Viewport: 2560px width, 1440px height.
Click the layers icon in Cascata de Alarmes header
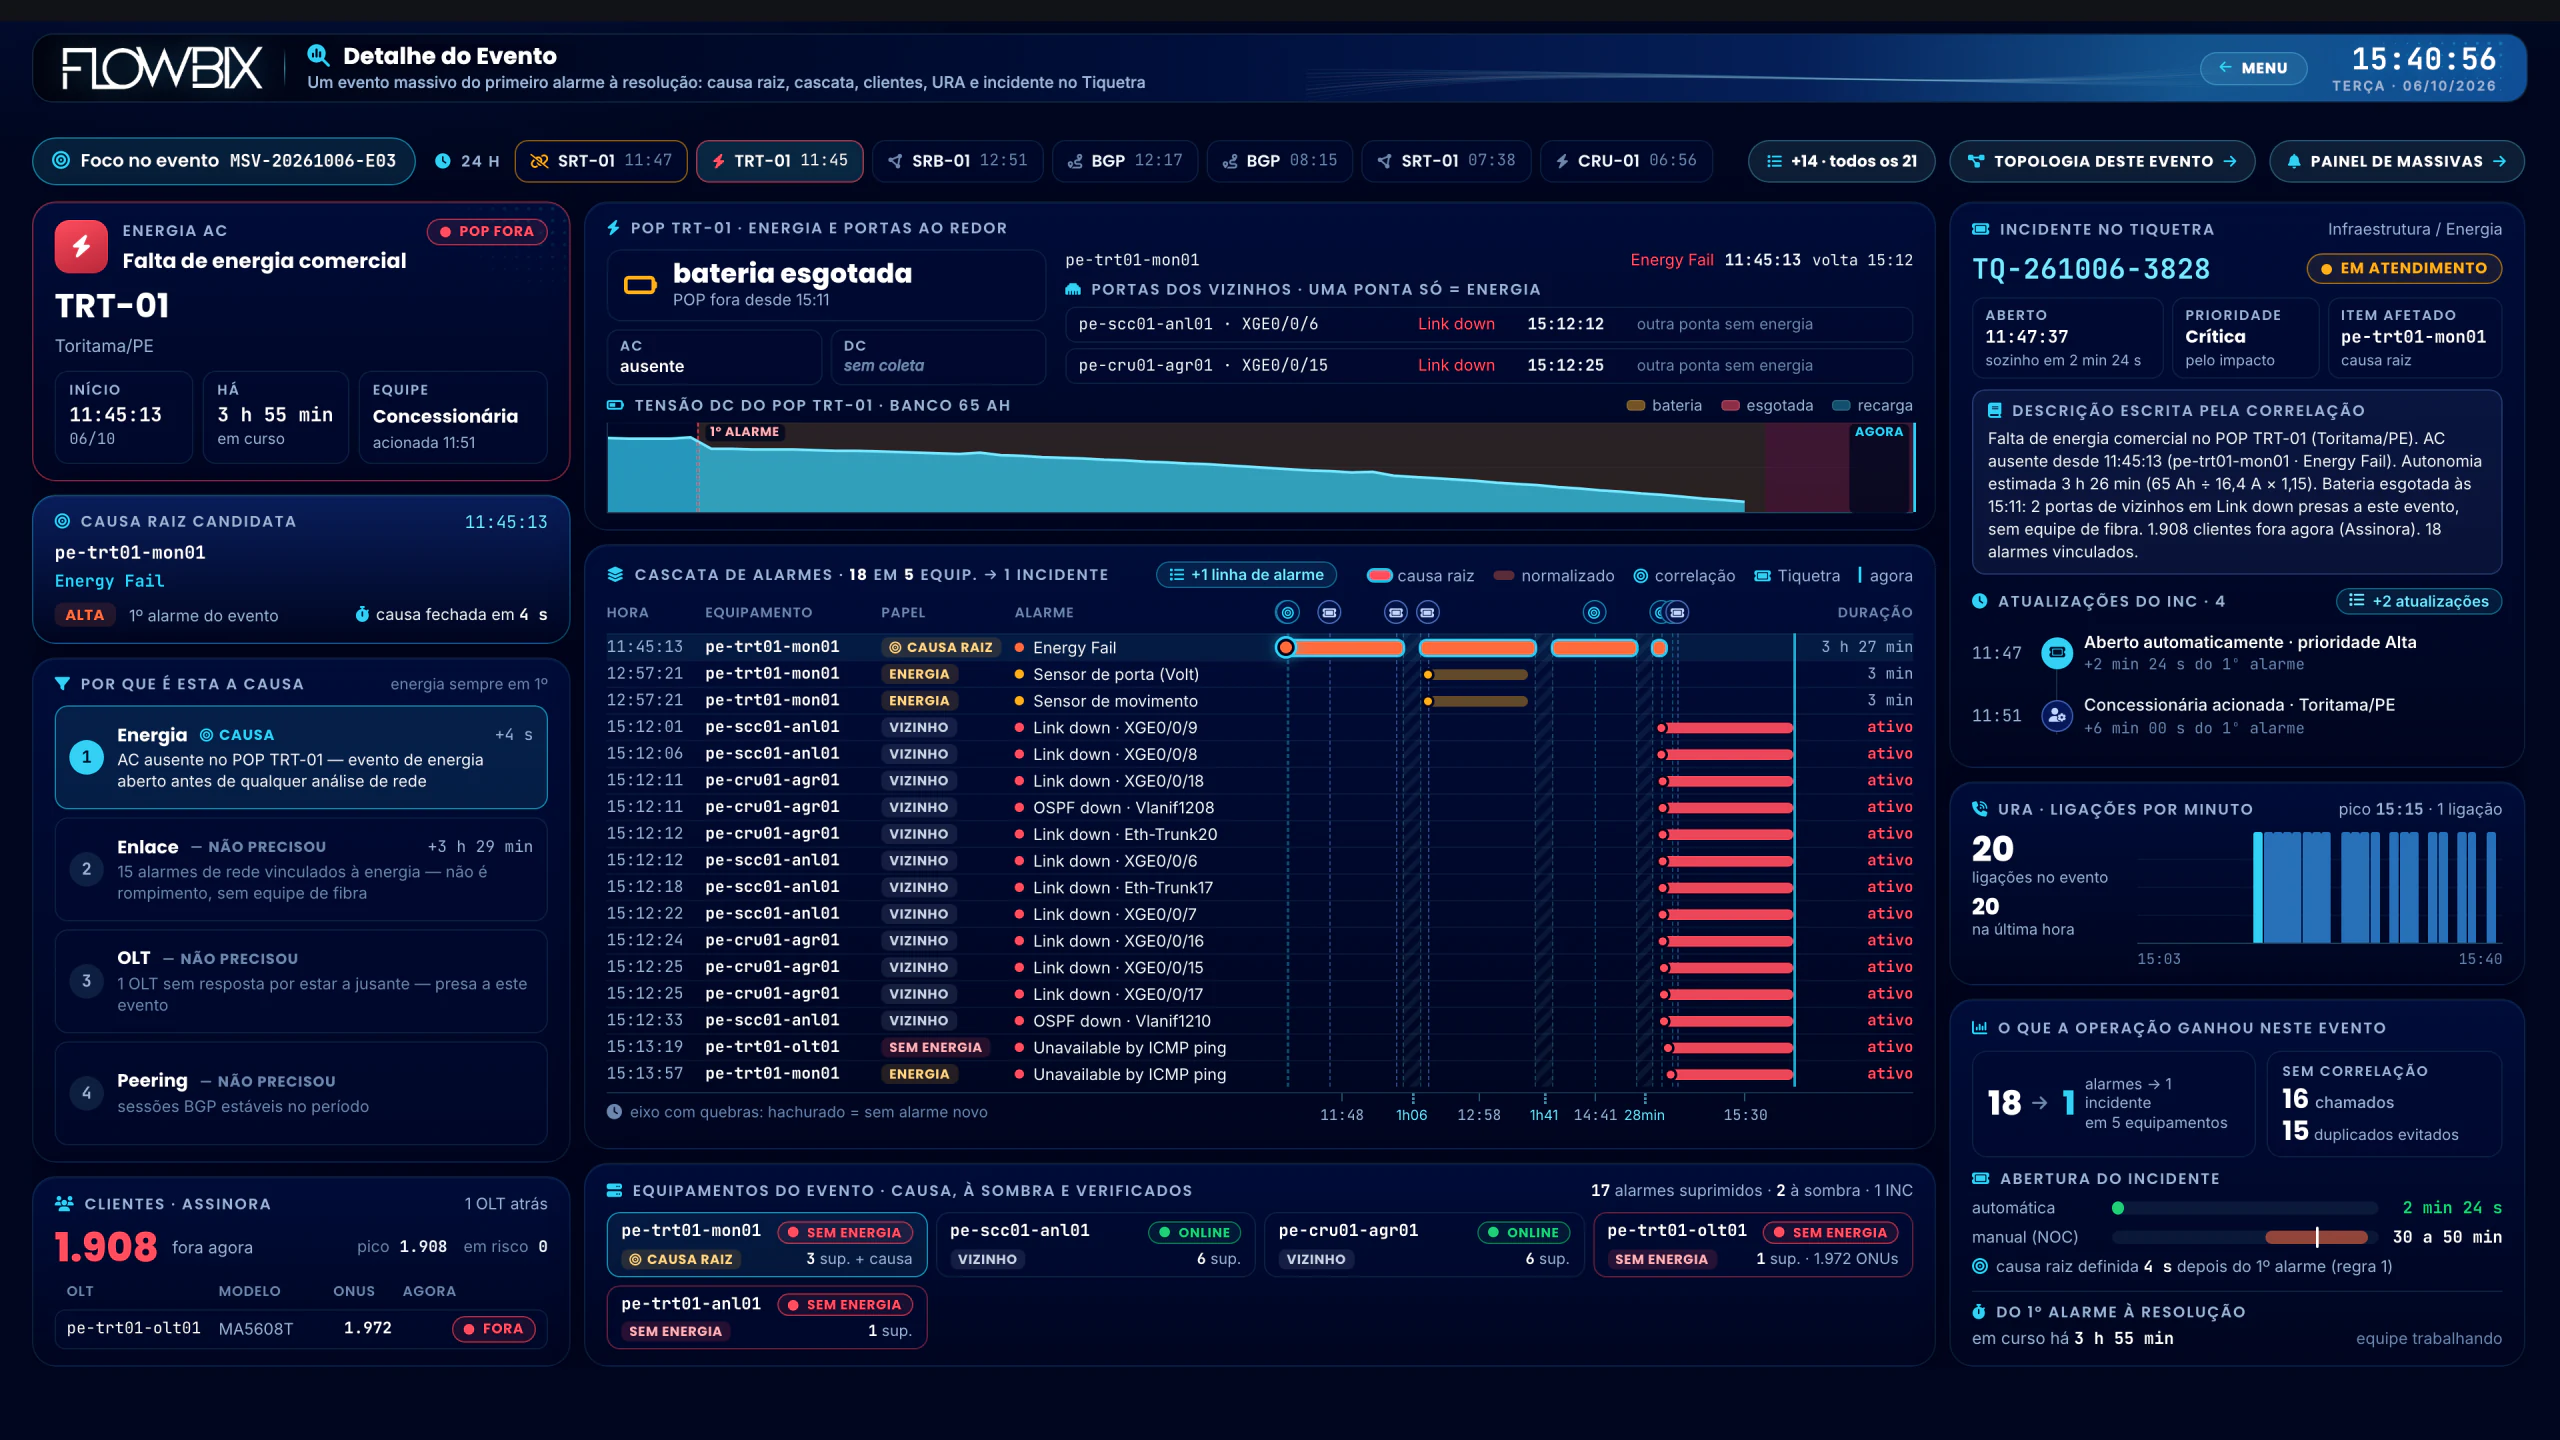pyautogui.click(x=615, y=574)
